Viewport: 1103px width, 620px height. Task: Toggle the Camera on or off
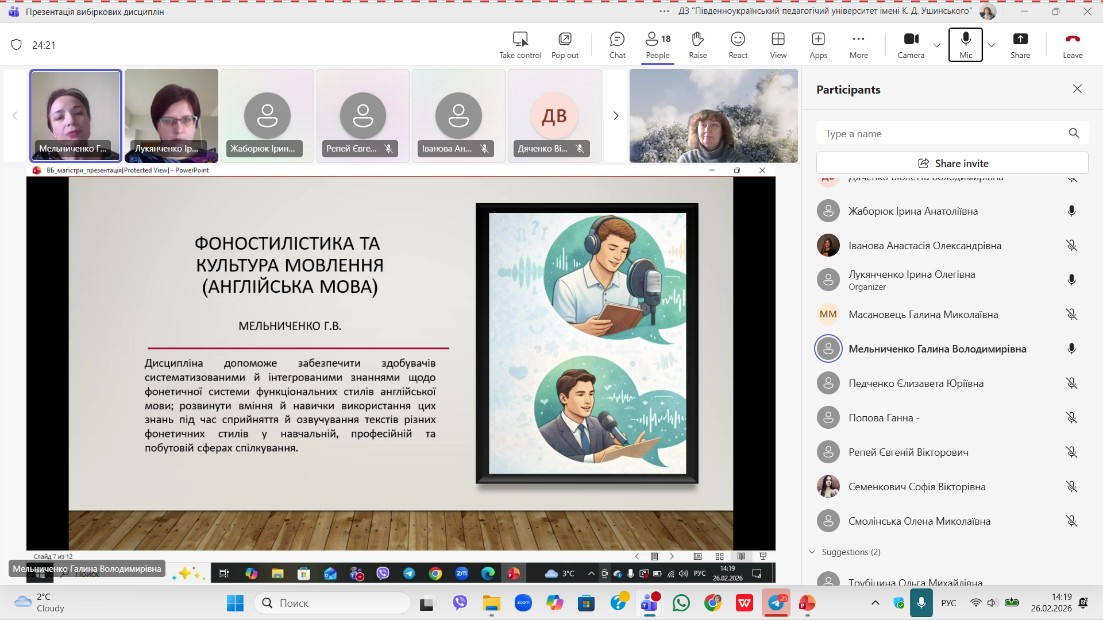910,44
